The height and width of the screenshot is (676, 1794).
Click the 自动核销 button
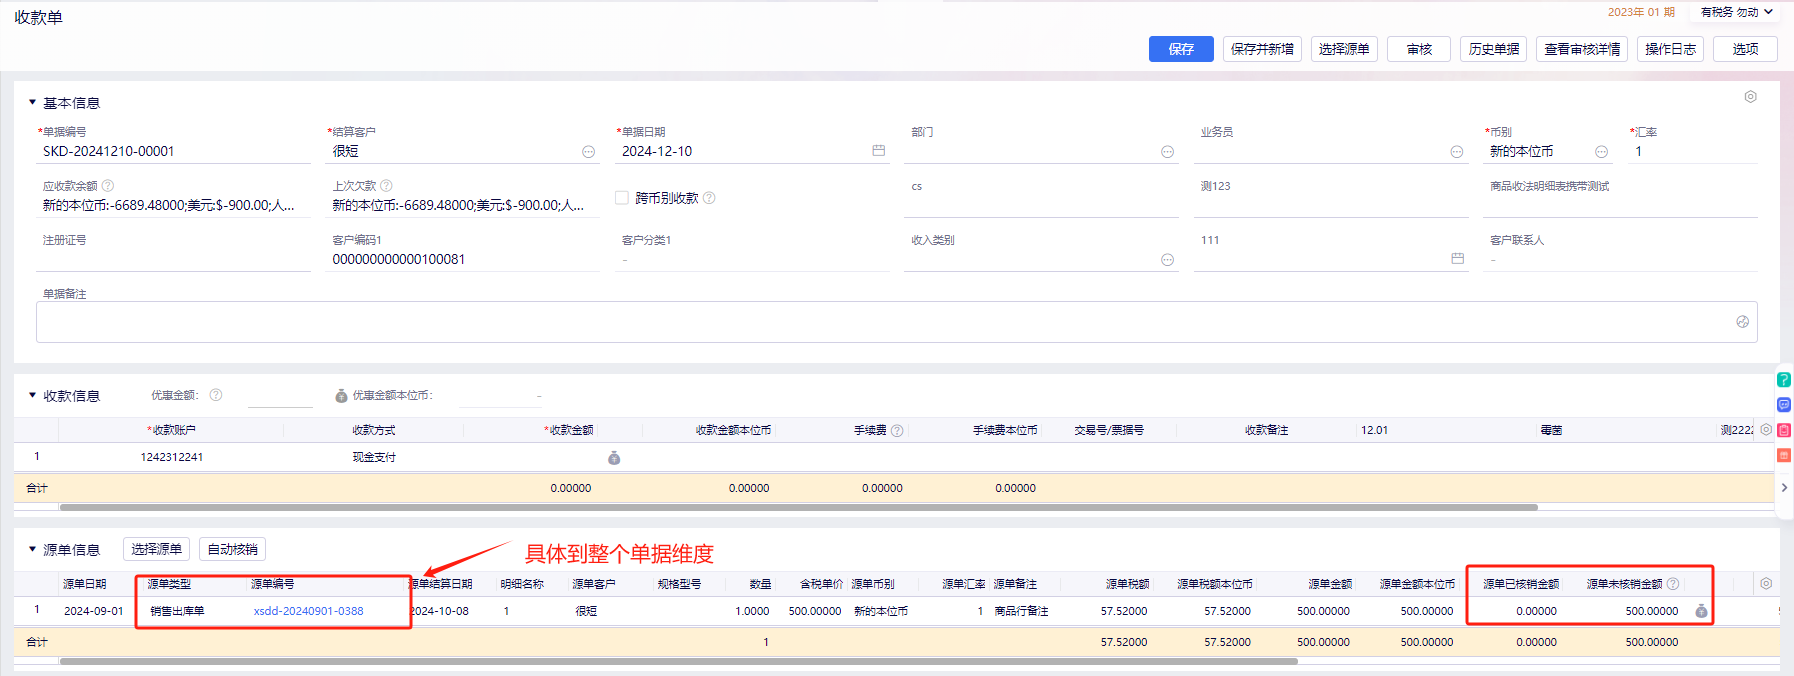(232, 549)
